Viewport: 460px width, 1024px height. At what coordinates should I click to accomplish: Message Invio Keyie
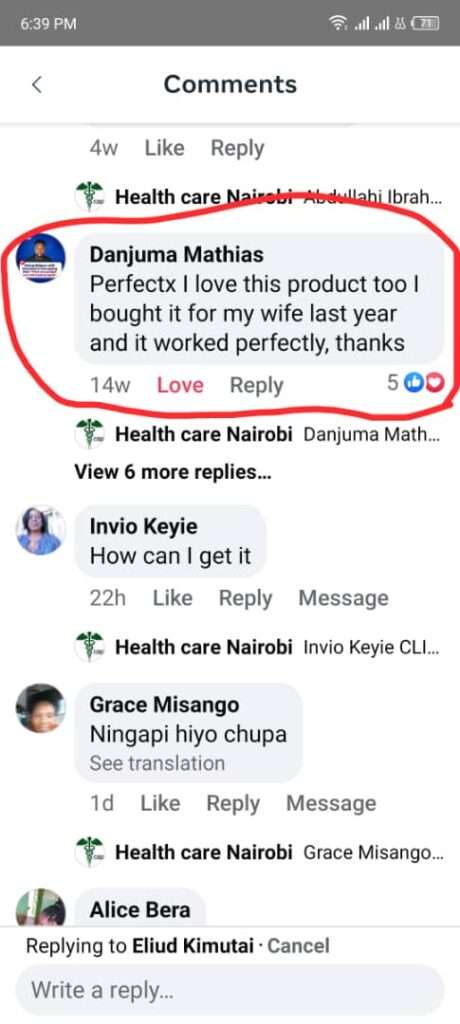(x=344, y=598)
